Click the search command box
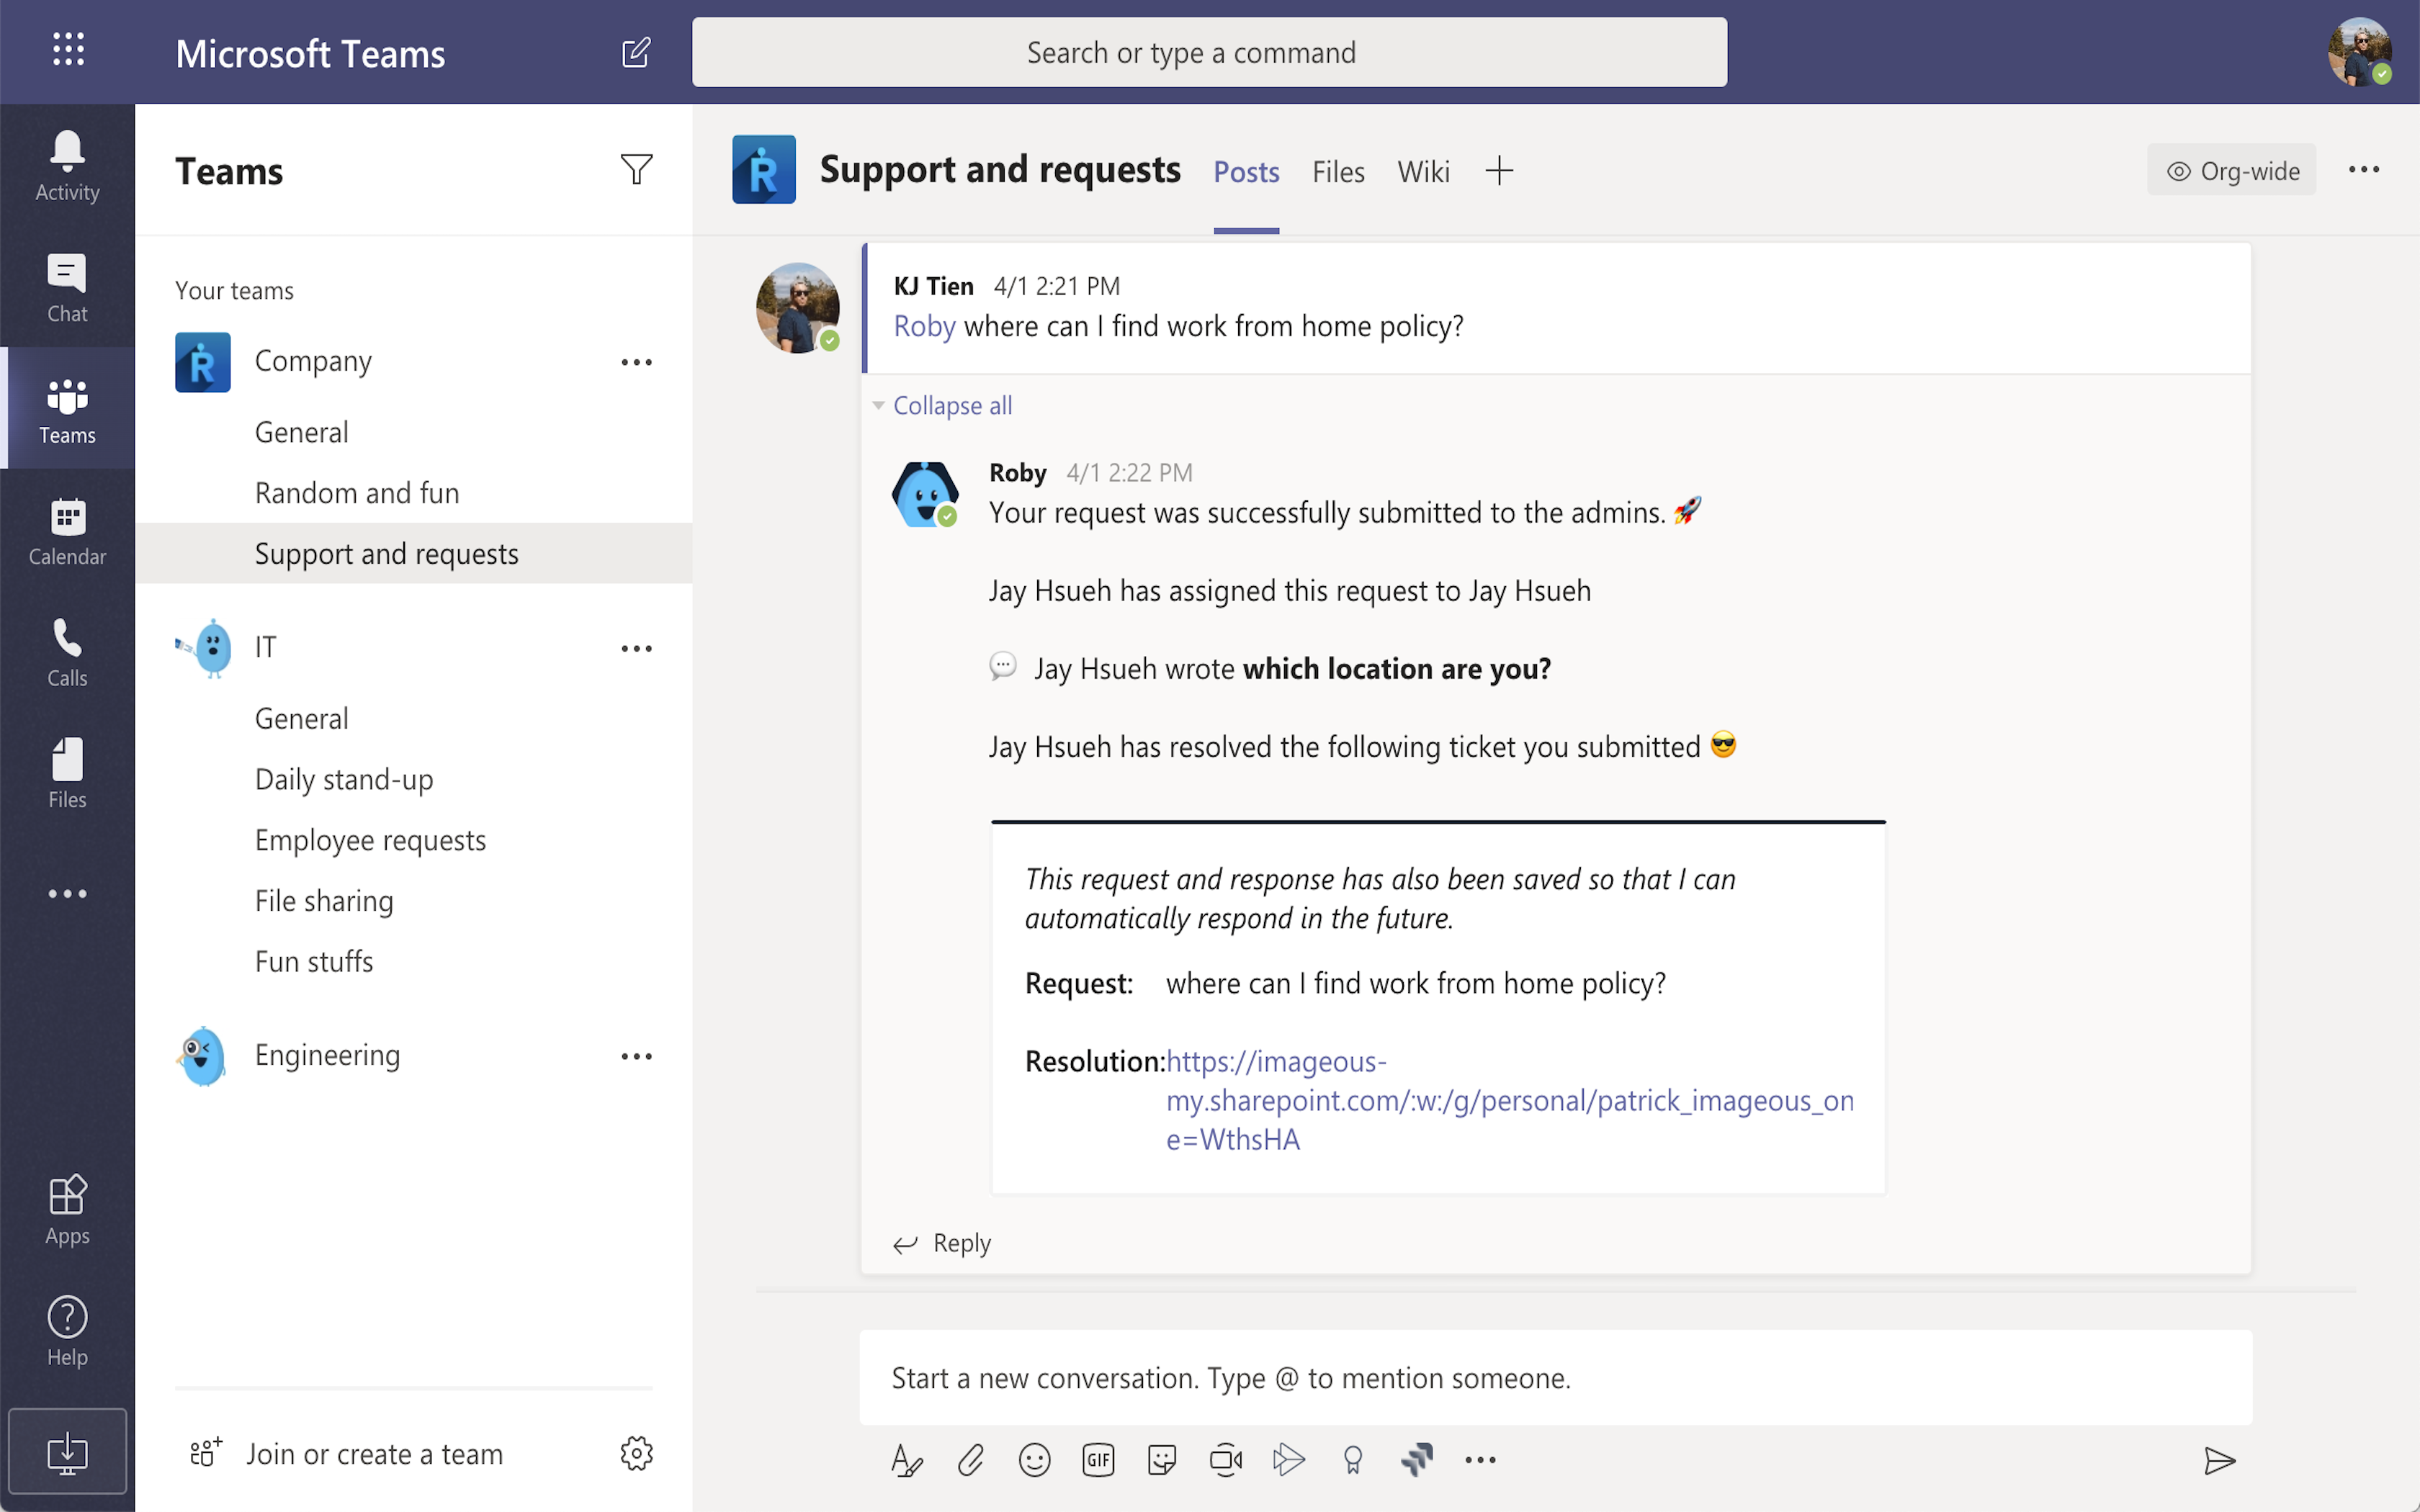 [1209, 52]
